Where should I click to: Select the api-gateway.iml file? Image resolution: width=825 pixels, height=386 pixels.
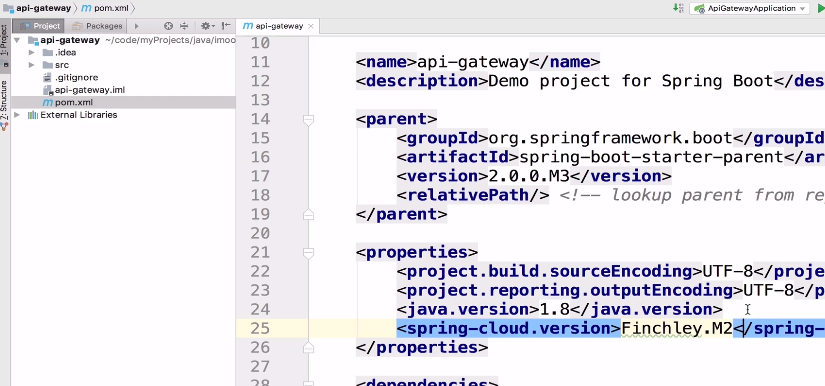(89, 90)
